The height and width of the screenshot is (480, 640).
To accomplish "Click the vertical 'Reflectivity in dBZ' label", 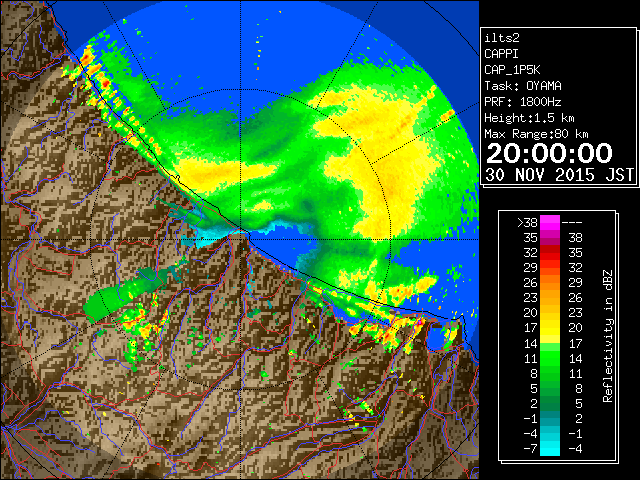I will 607,336.
